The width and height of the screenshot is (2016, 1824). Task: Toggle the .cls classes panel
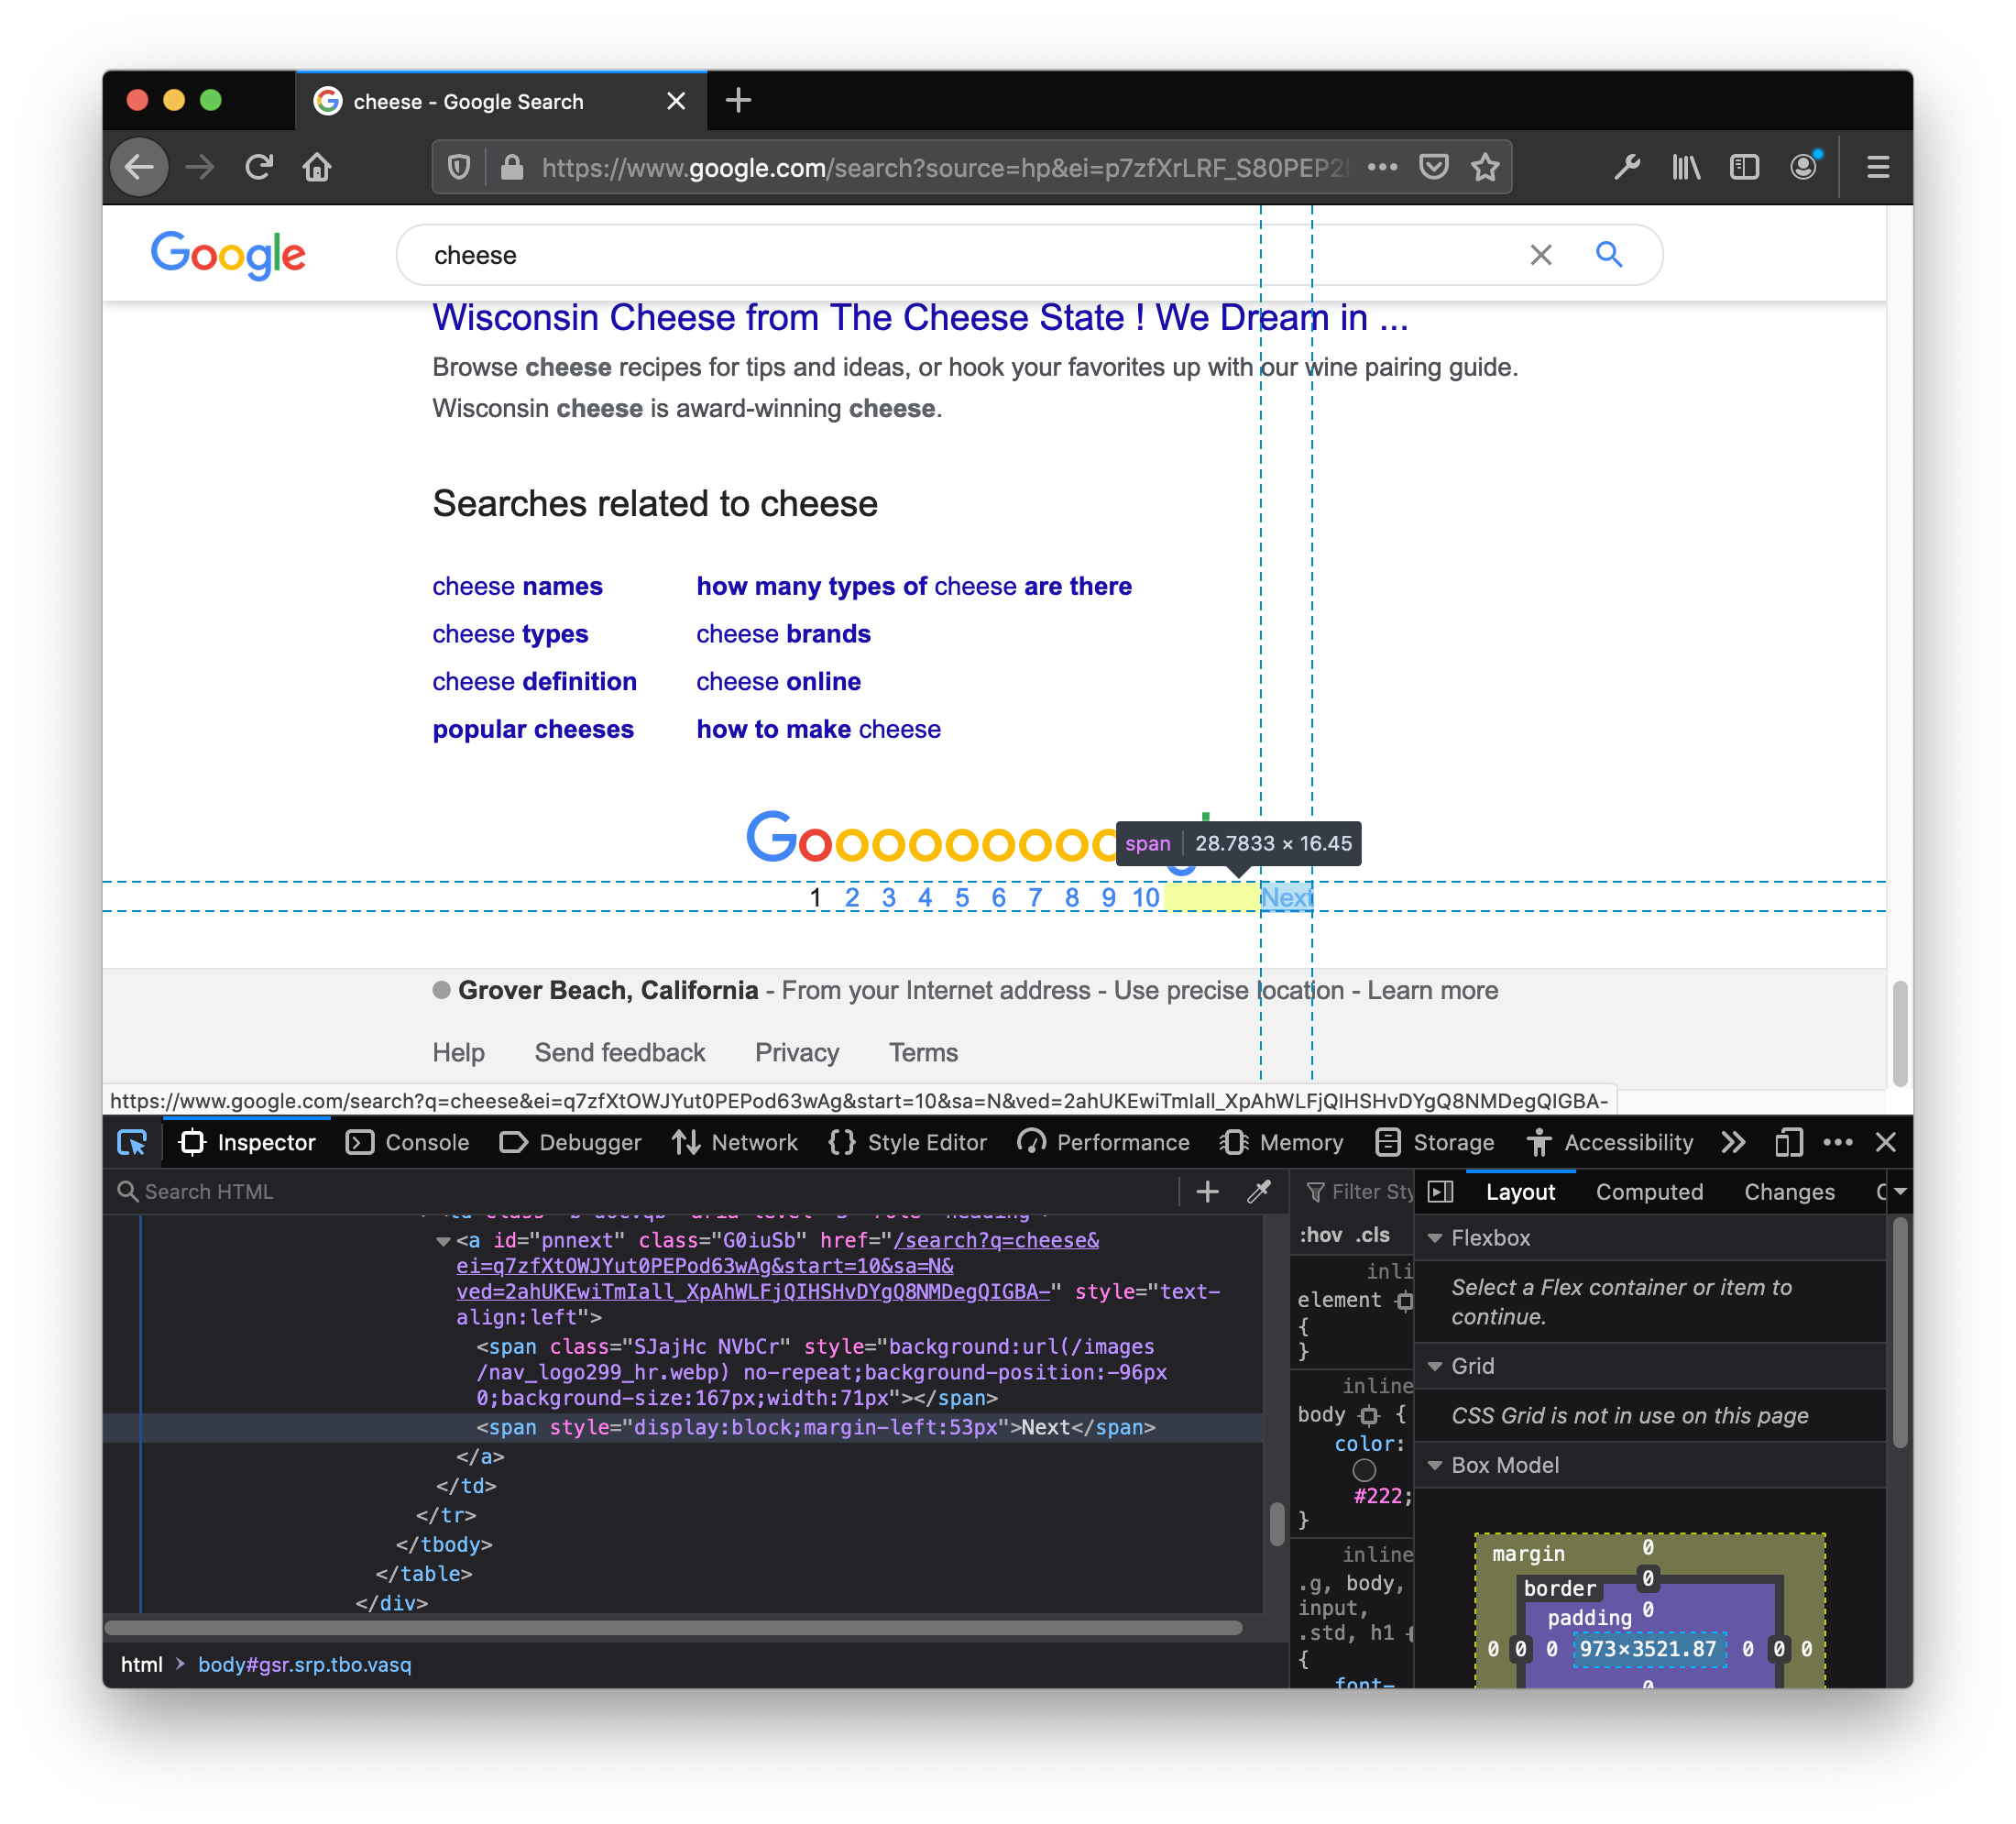(1373, 1235)
